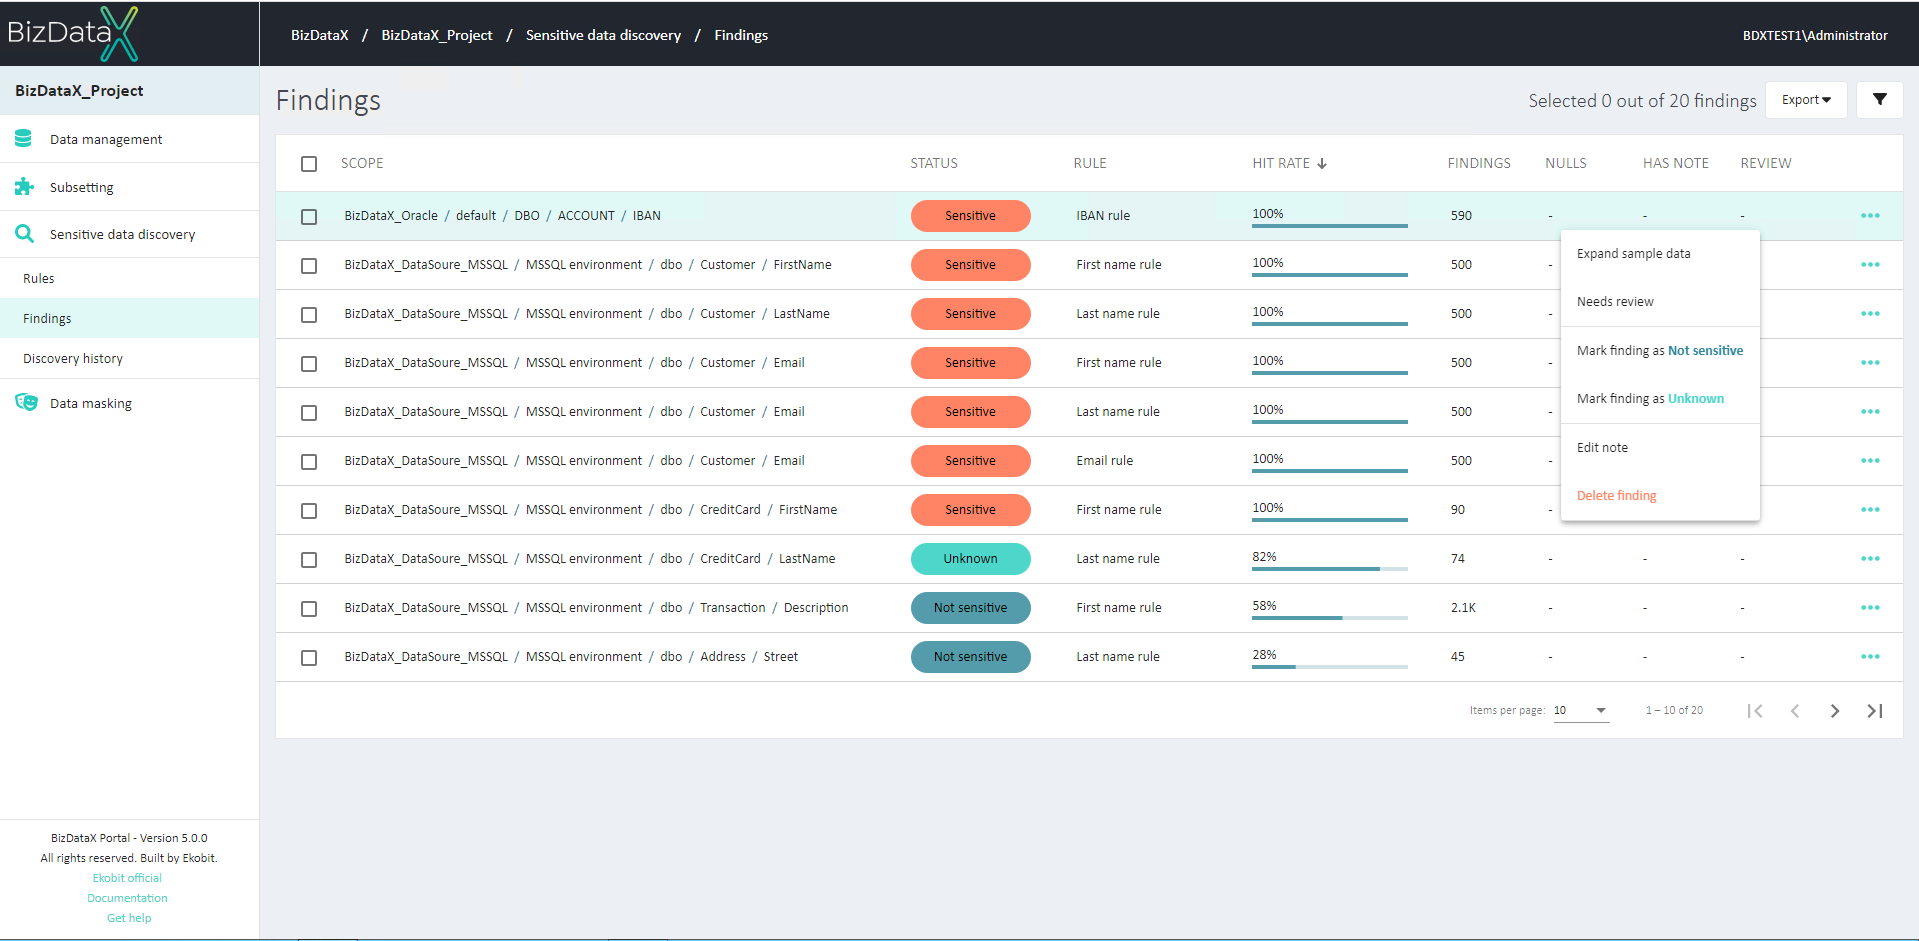
Task: Open the Get help link
Action: [129, 918]
